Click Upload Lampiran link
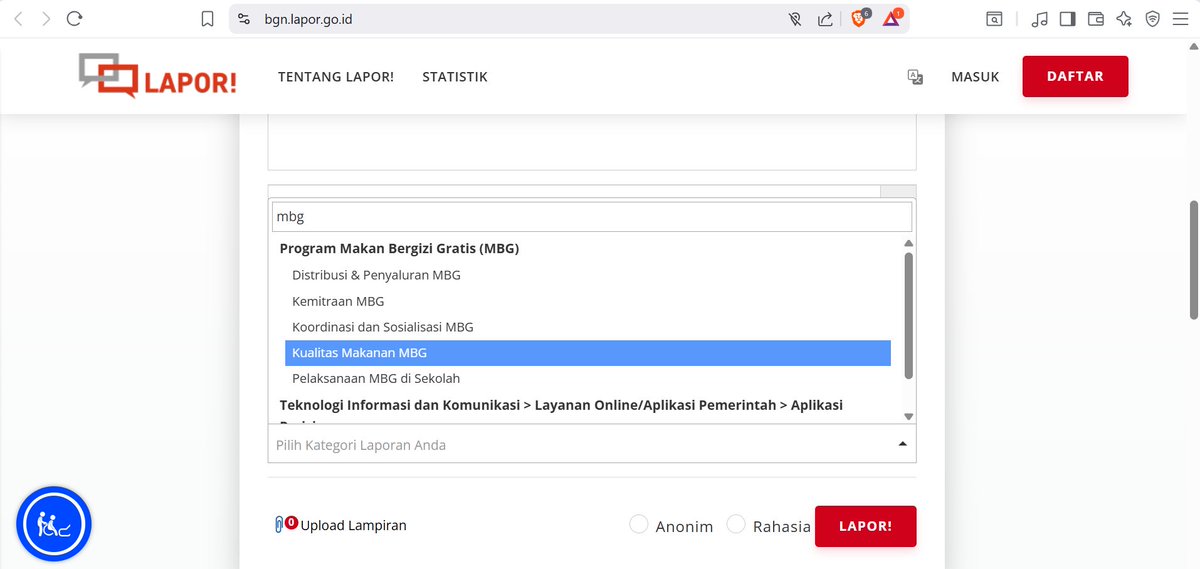This screenshot has width=1200, height=569. pos(353,525)
